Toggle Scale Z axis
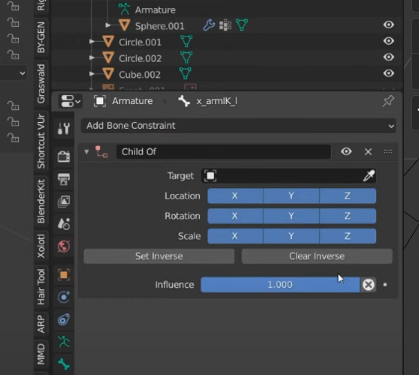This screenshot has height=375, width=419. (x=348, y=236)
